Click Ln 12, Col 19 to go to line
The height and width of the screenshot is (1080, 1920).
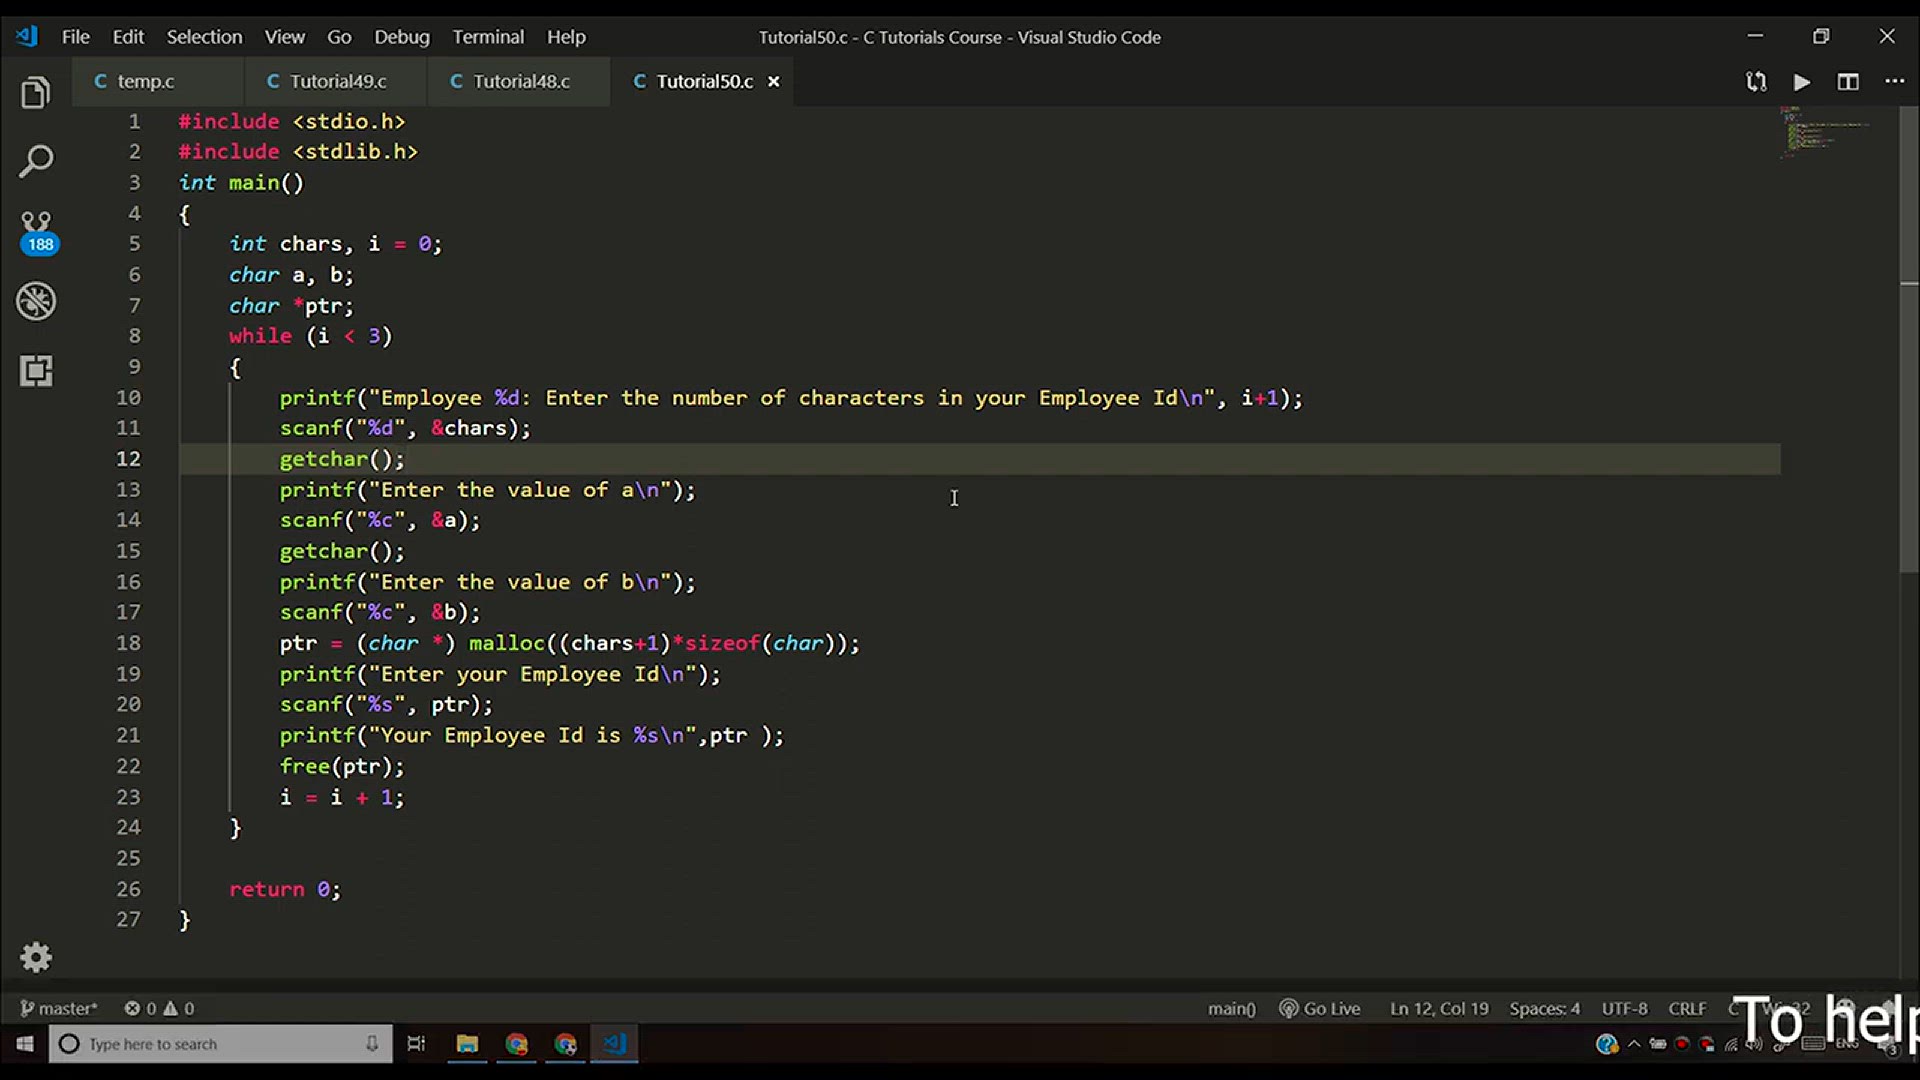tap(1439, 1008)
